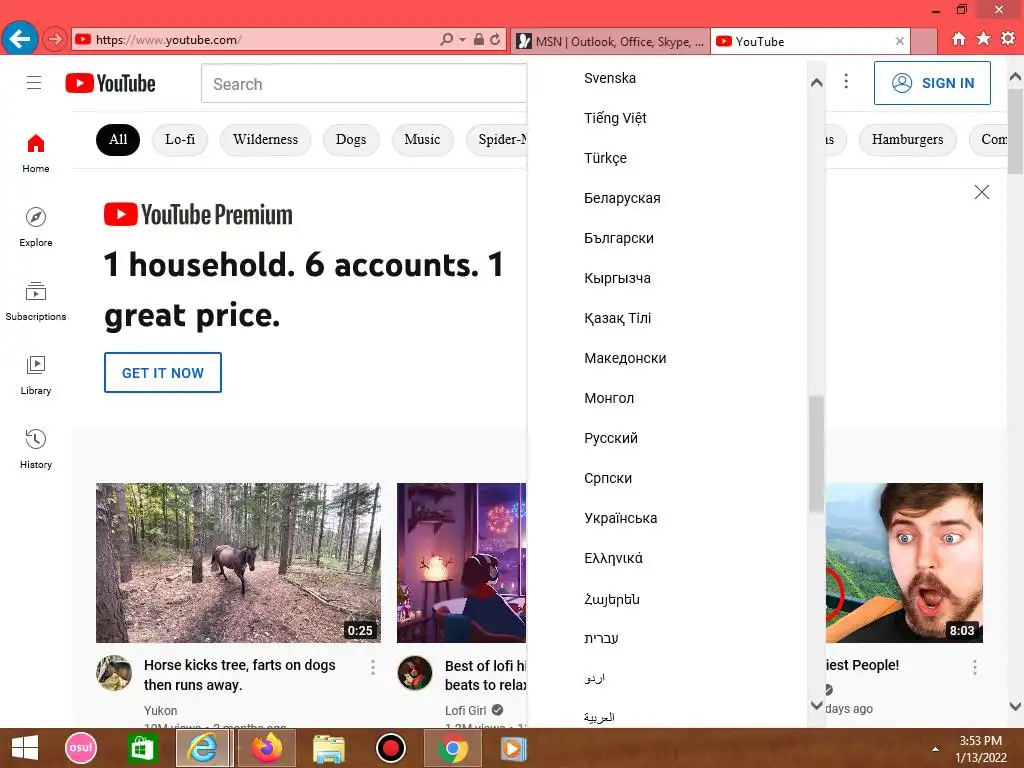Open options for Horse kicks tree video

point(373,667)
